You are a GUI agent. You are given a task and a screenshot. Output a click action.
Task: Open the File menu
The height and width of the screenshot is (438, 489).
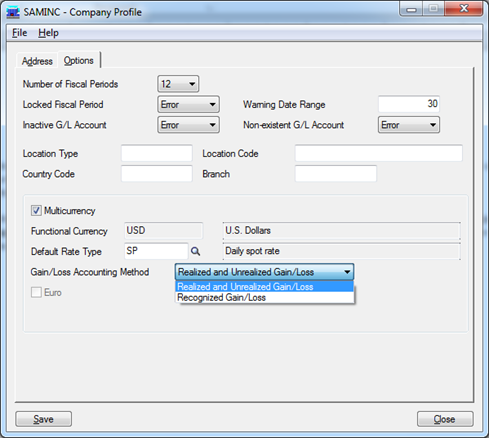pyautogui.click(x=19, y=33)
